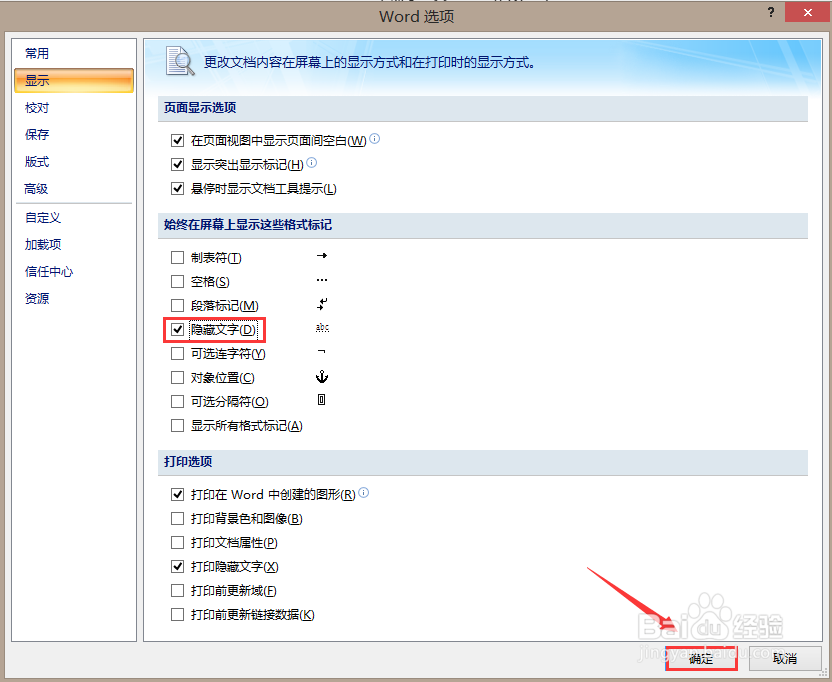The image size is (832, 682).
Task: Click the optional hyphen symbol icon
Action: click(x=322, y=351)
